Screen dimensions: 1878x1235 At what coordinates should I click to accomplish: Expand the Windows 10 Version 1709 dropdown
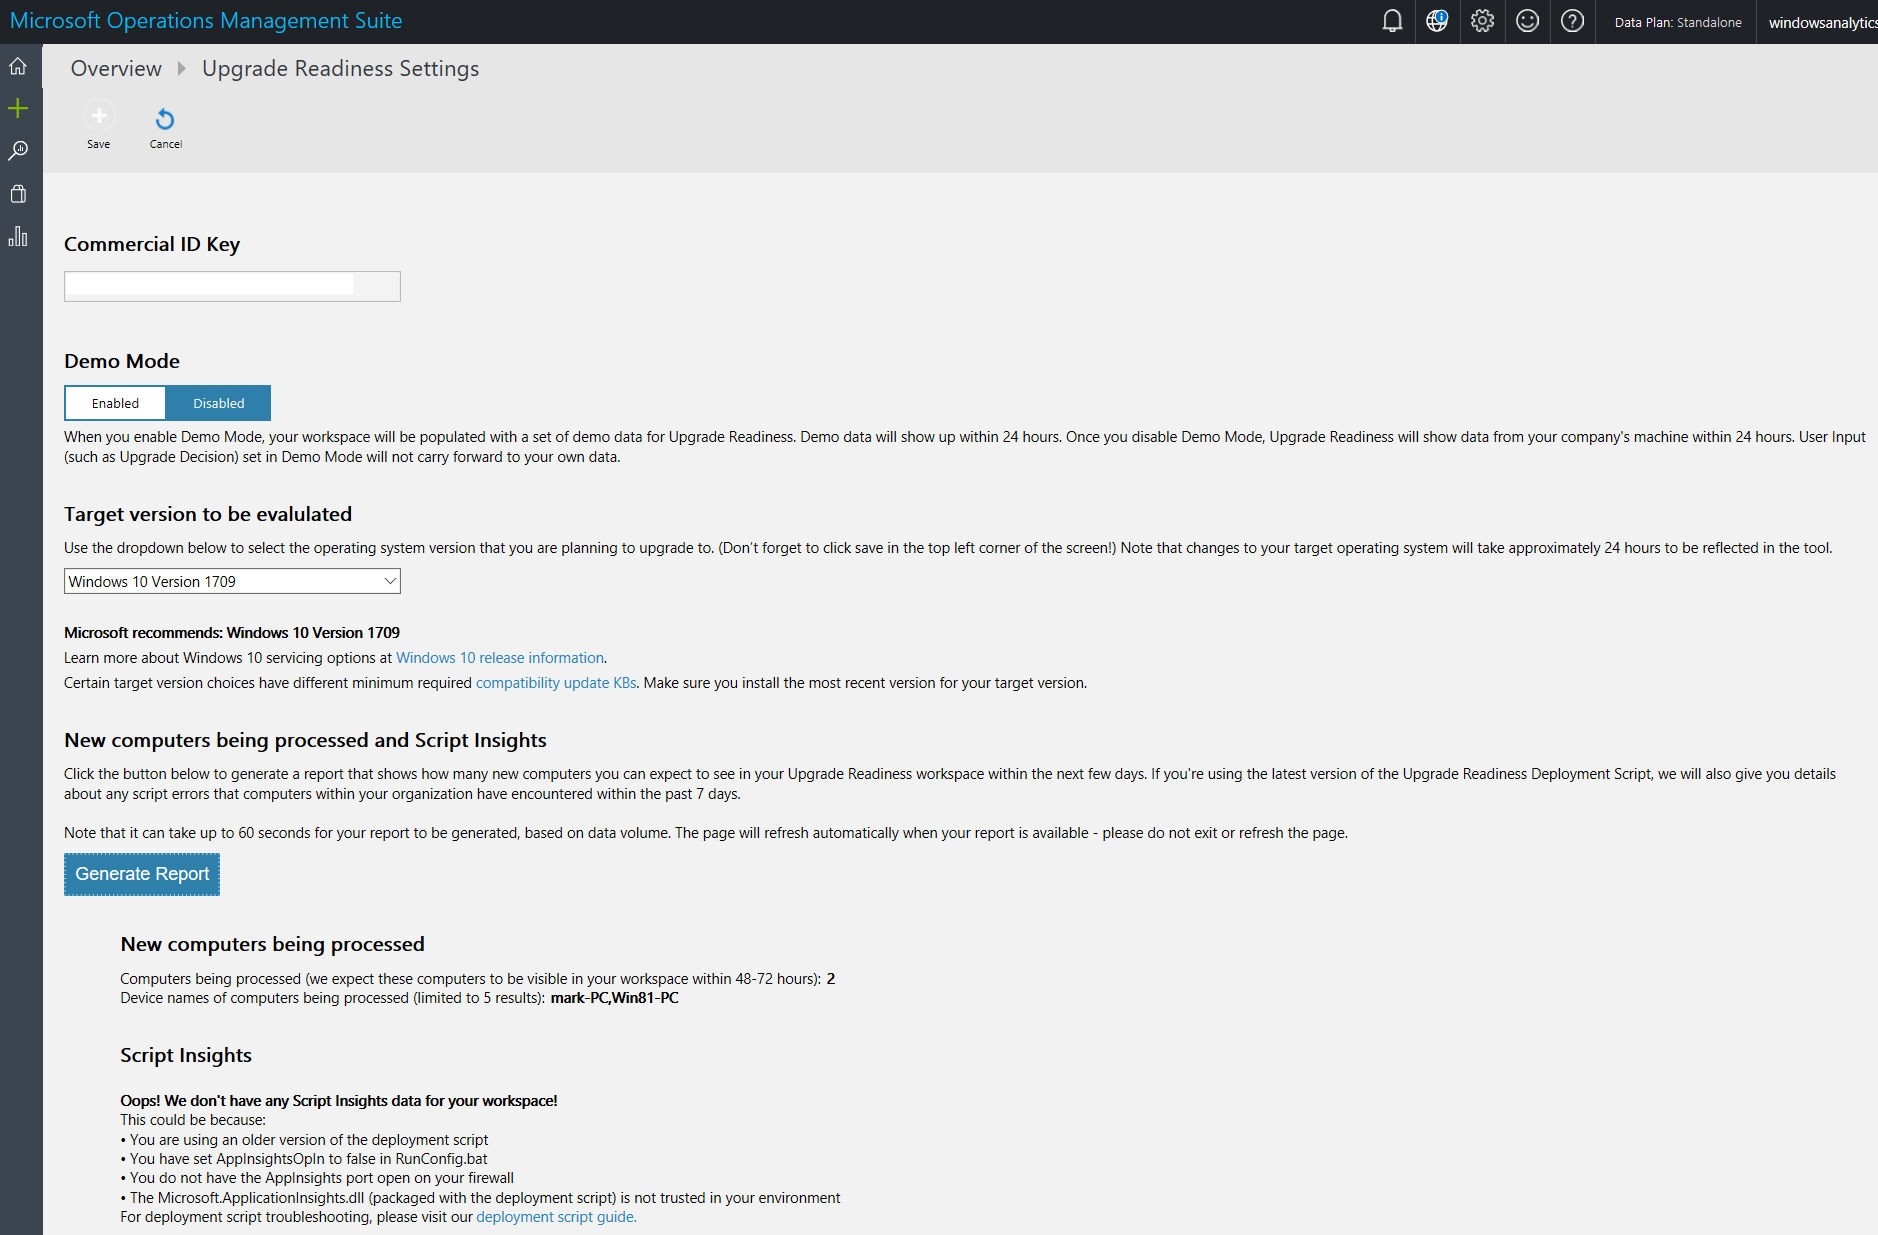(x=232, y=581)
